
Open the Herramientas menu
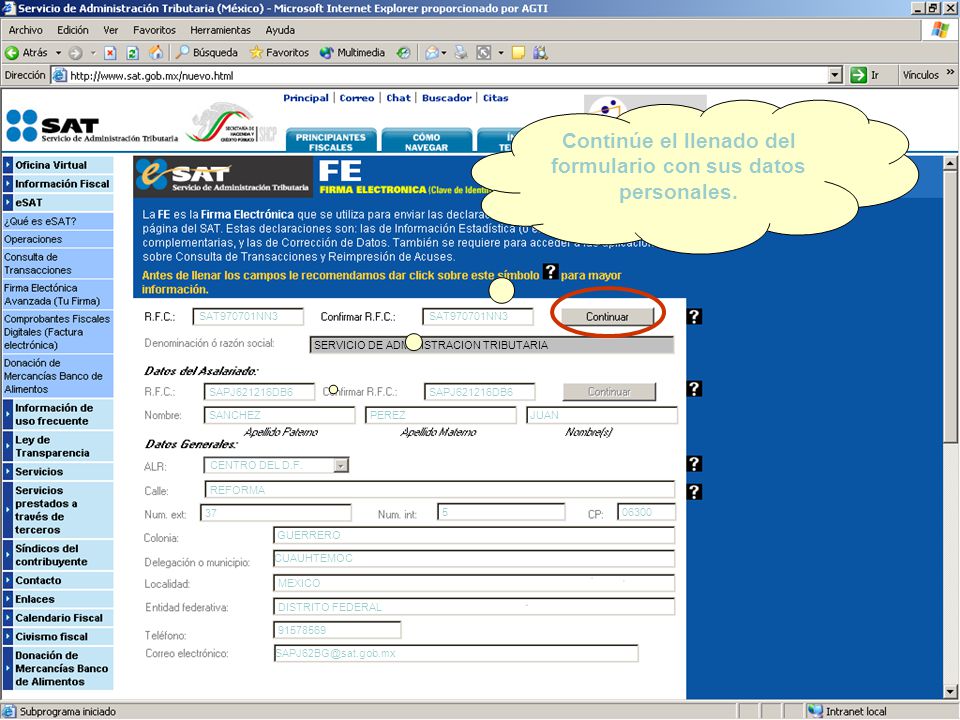[220, 30]
